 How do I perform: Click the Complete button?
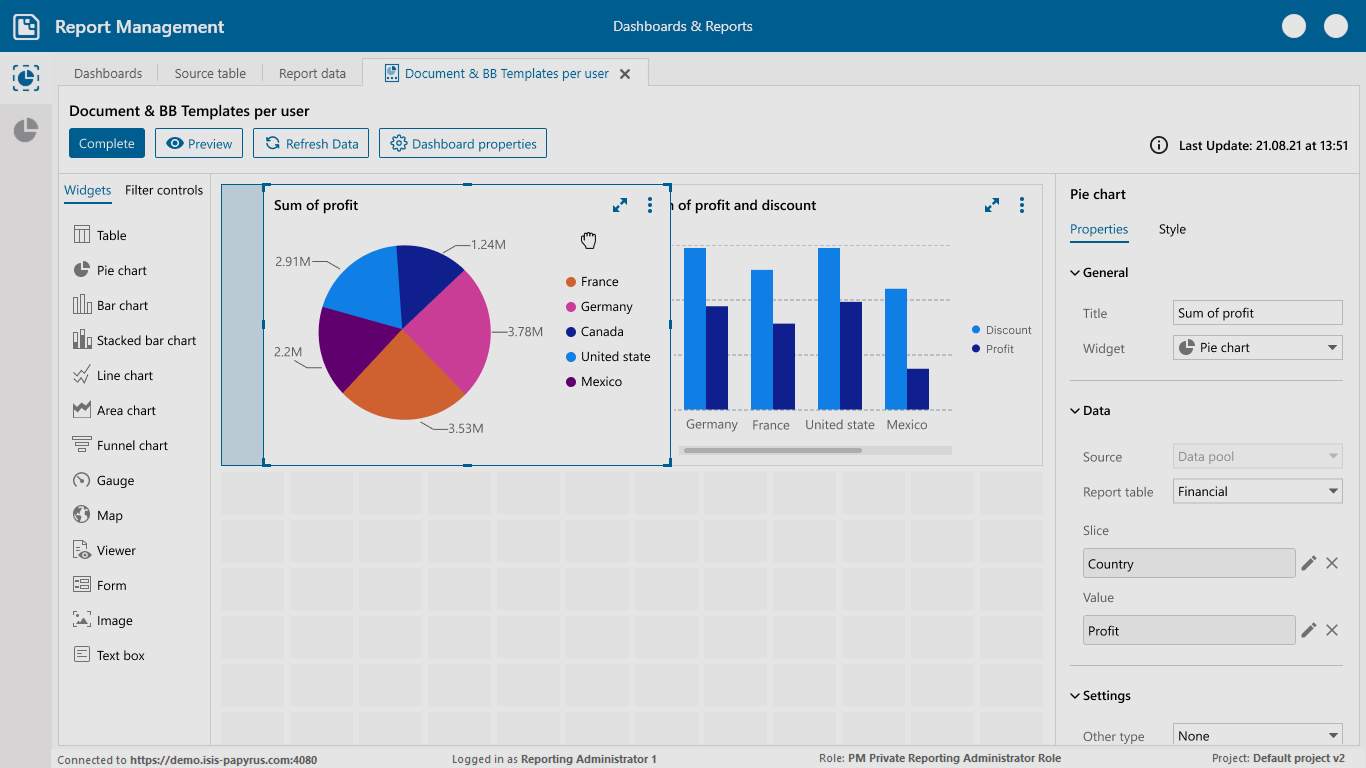coord(107,144)
